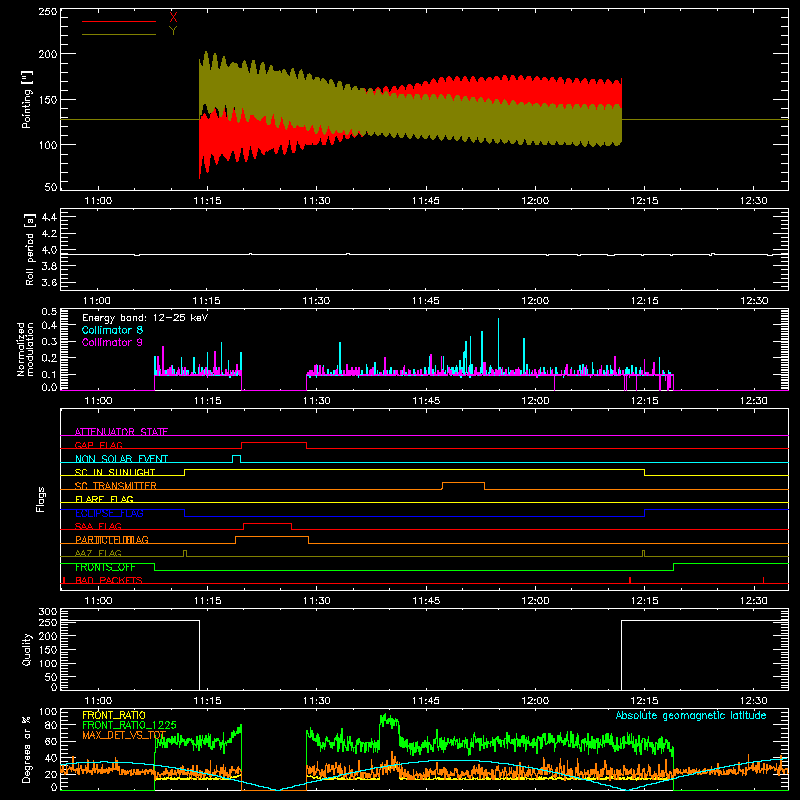The width and height of the screenshot is (800, 800).
Task: Click the 11:45 tick label under roll period plot
Action: pyautogui.click(x=426, y=301)
